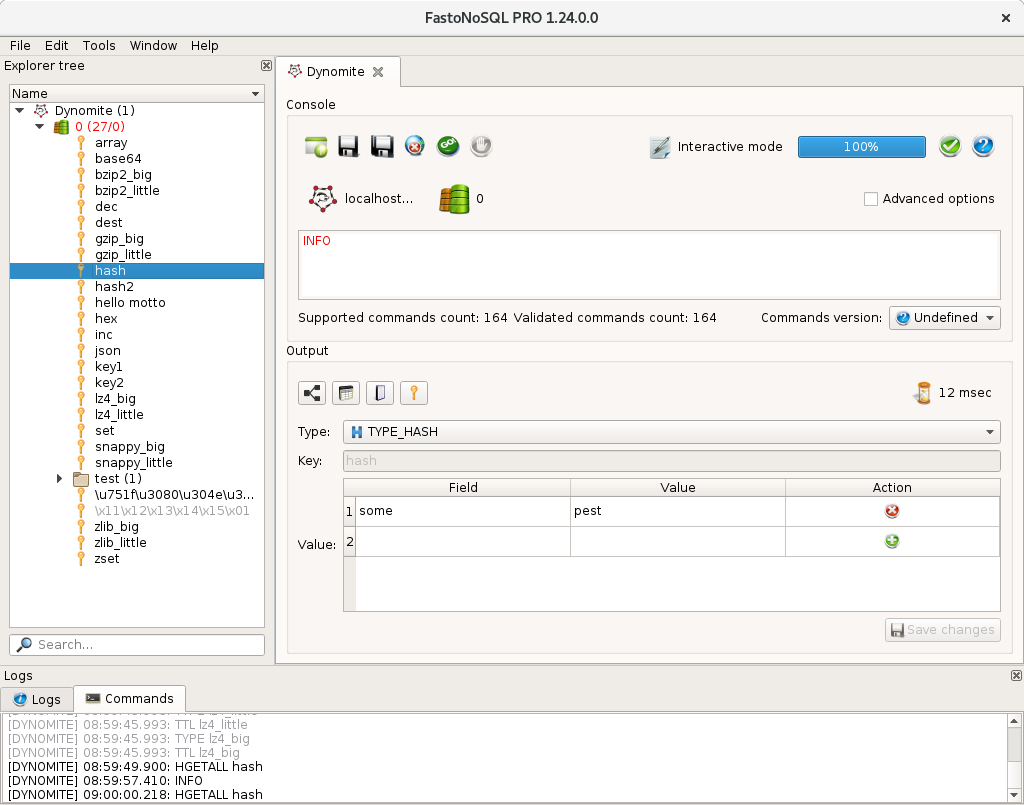
Task: Click the Save changes button
Action: click(x=942, y=630)
